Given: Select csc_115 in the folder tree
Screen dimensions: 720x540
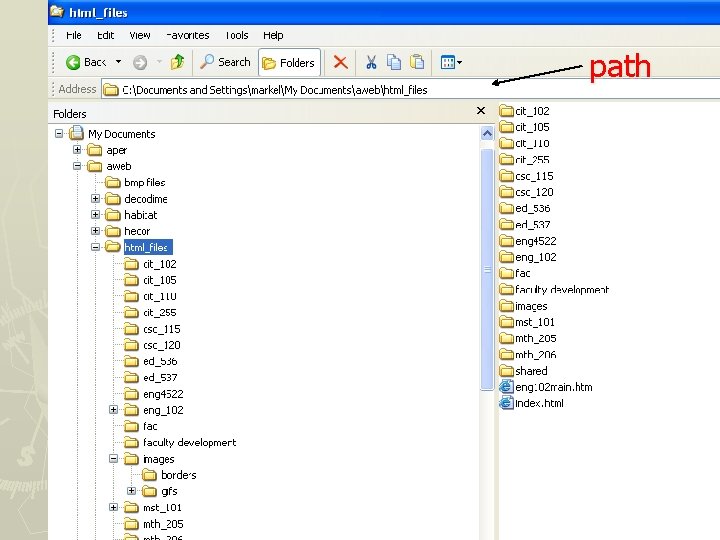Looking at the screenshot, I should click(162, 329).
